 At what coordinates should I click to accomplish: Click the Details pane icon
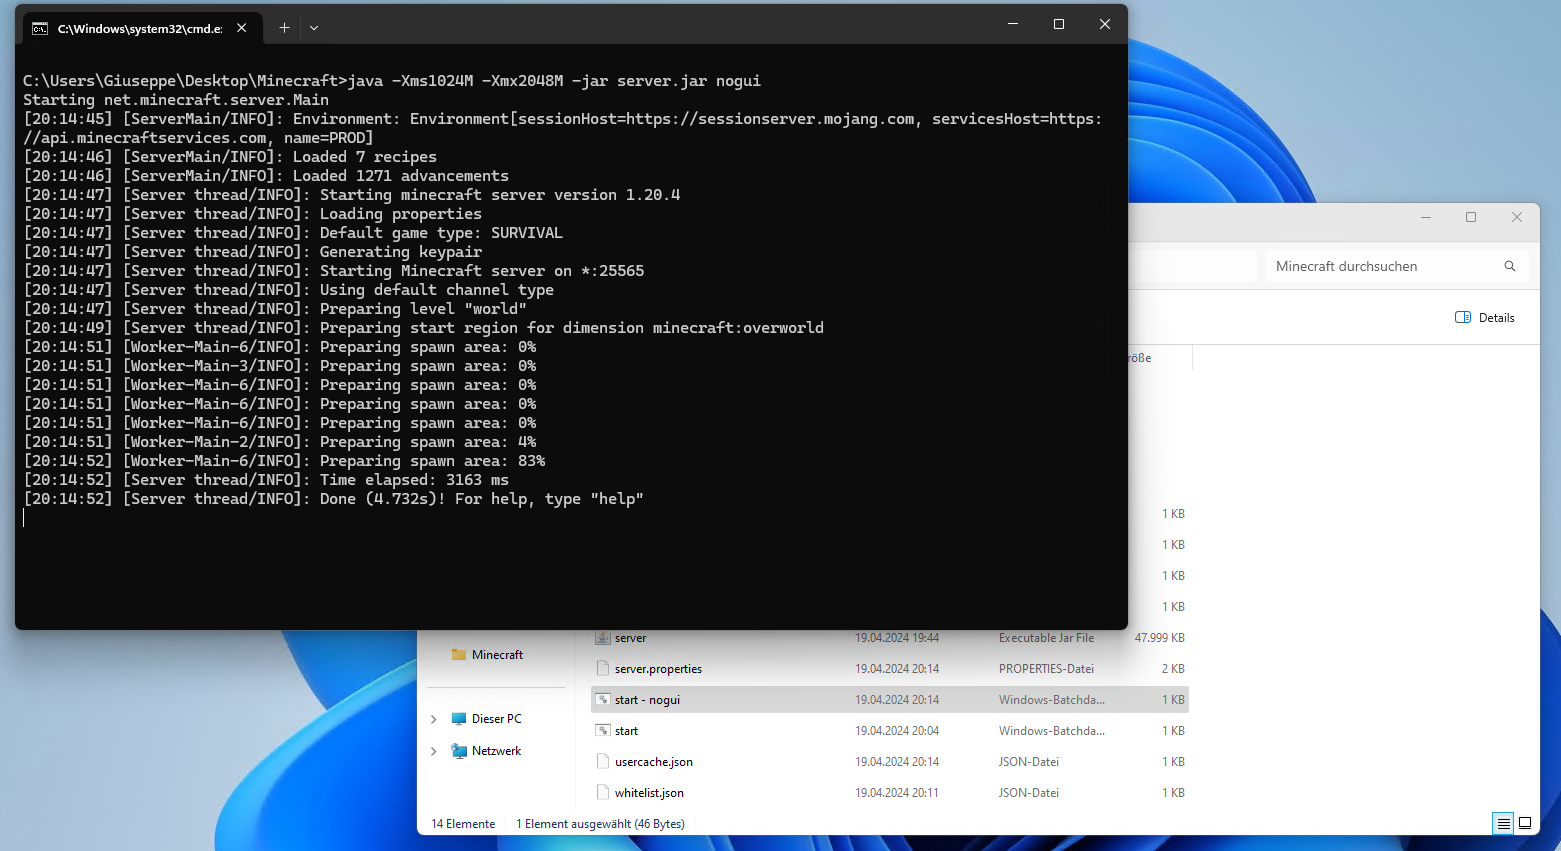click(1463, 318)
